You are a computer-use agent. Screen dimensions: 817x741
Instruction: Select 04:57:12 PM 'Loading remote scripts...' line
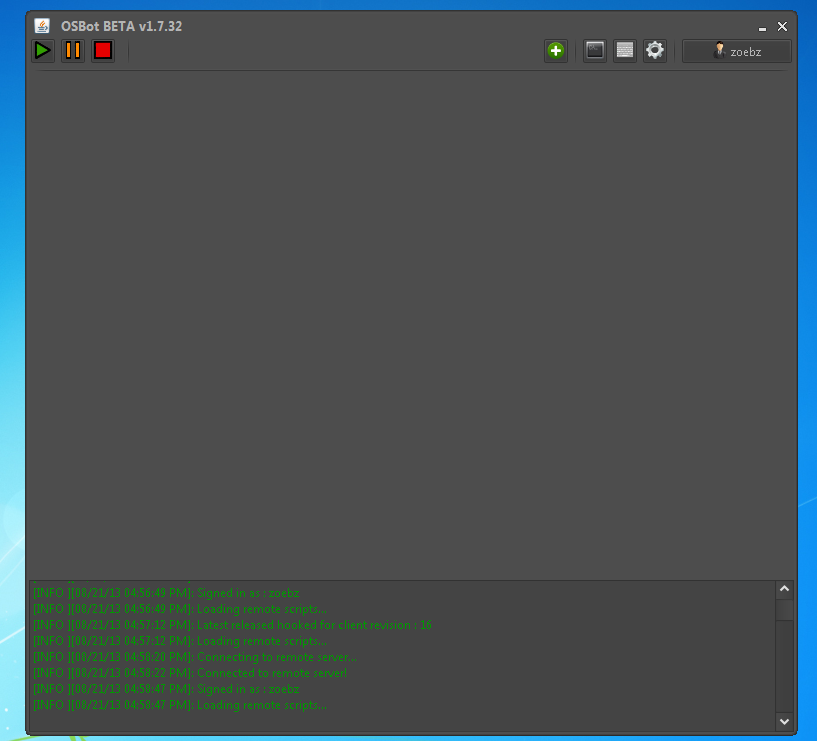(180, 641)
